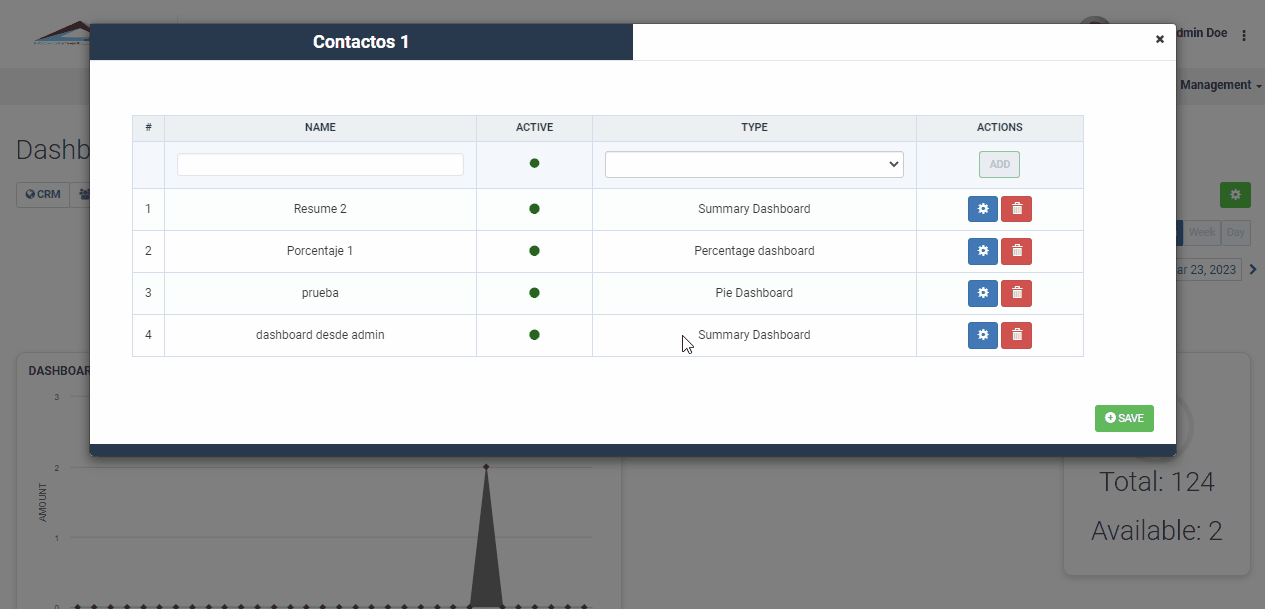Open settings for prueba dashboard
Screen dimensions: 1265x609
[982, 293]
